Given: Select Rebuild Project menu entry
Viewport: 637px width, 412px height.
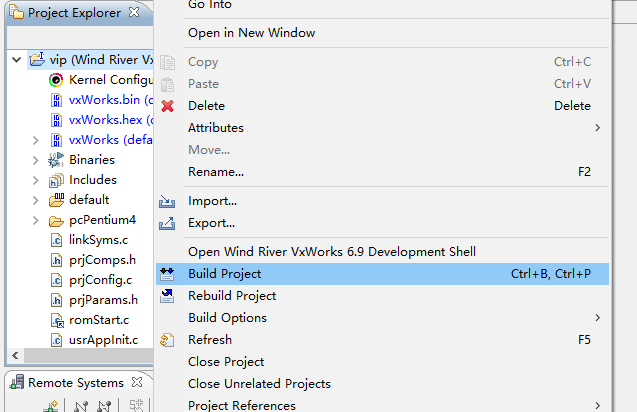Looking at the screenshot, I should click(382, 295).
